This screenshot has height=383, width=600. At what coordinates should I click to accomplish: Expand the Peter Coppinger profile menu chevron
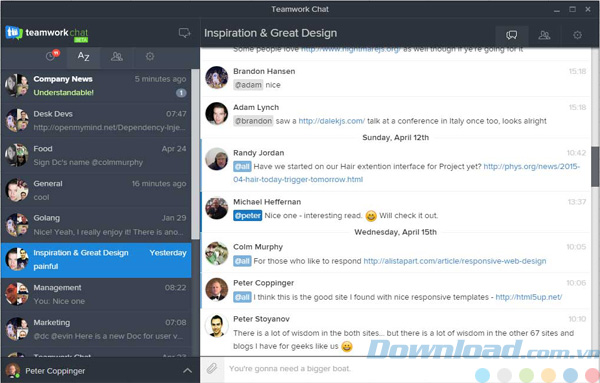[188, 370]
